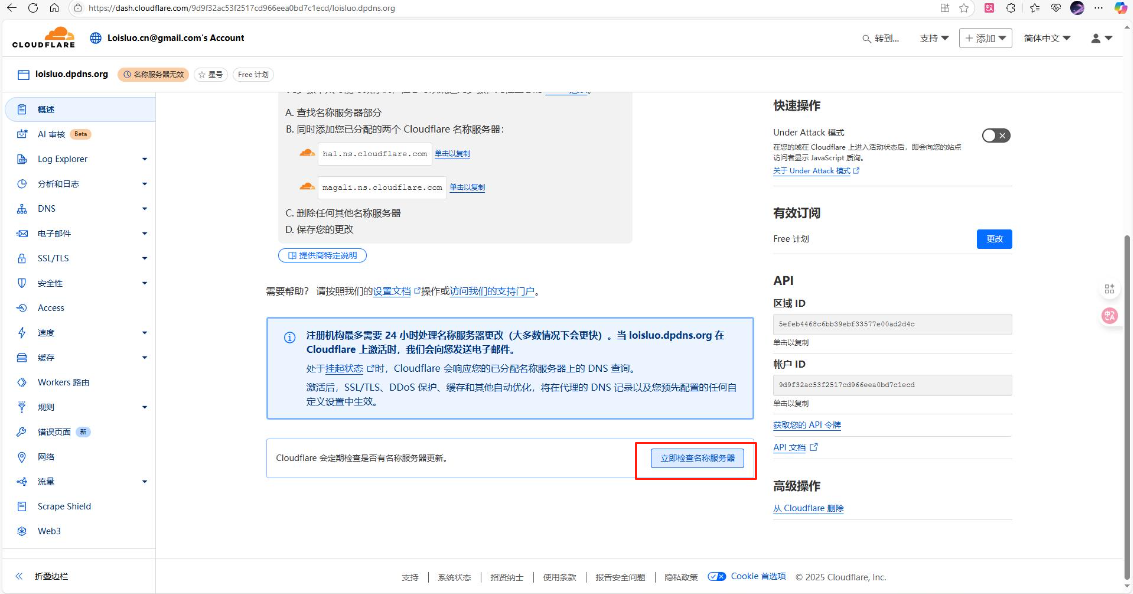The image size is (1133, 594).
Task: Open Access in the sidebar
Action: pos(51,308)
